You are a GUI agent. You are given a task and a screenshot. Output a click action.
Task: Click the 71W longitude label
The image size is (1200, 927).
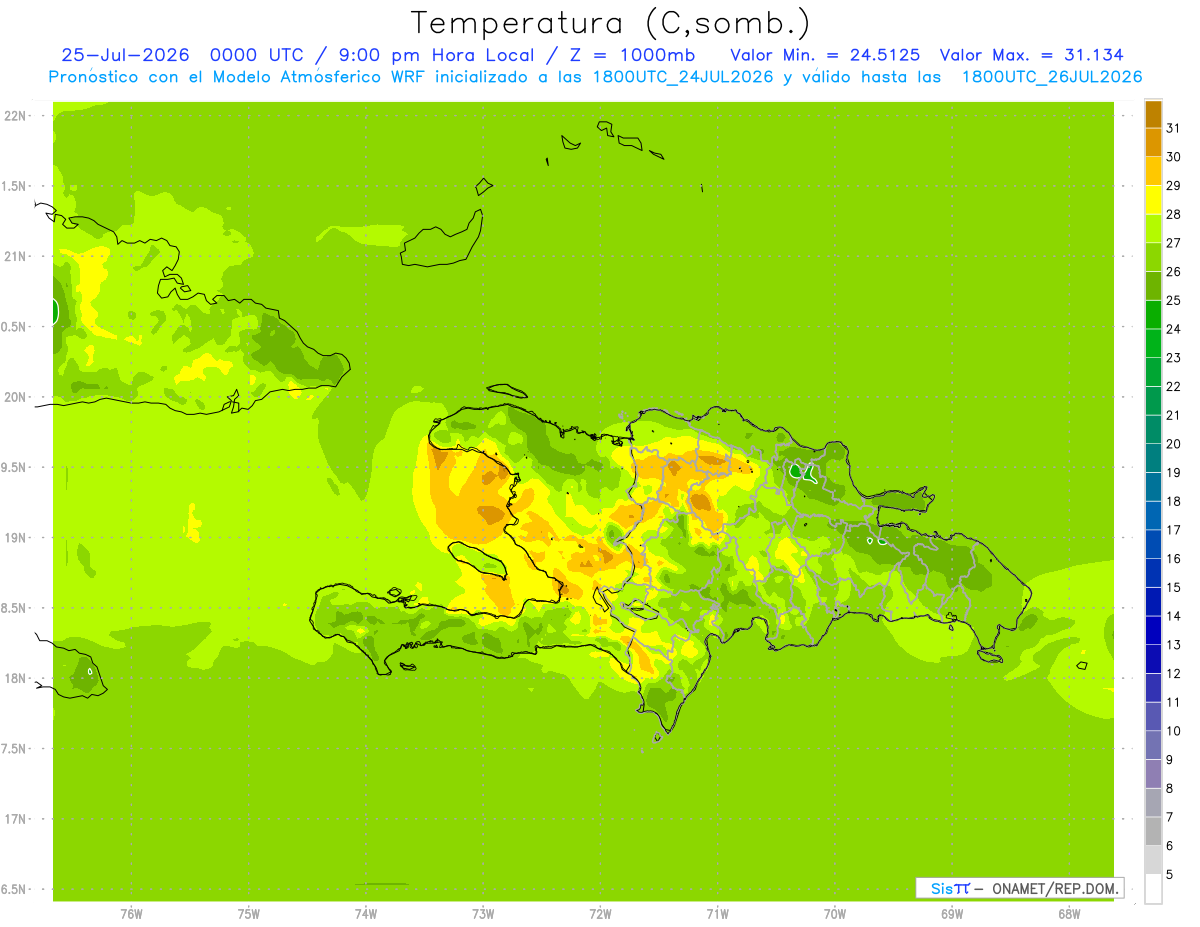717,913
